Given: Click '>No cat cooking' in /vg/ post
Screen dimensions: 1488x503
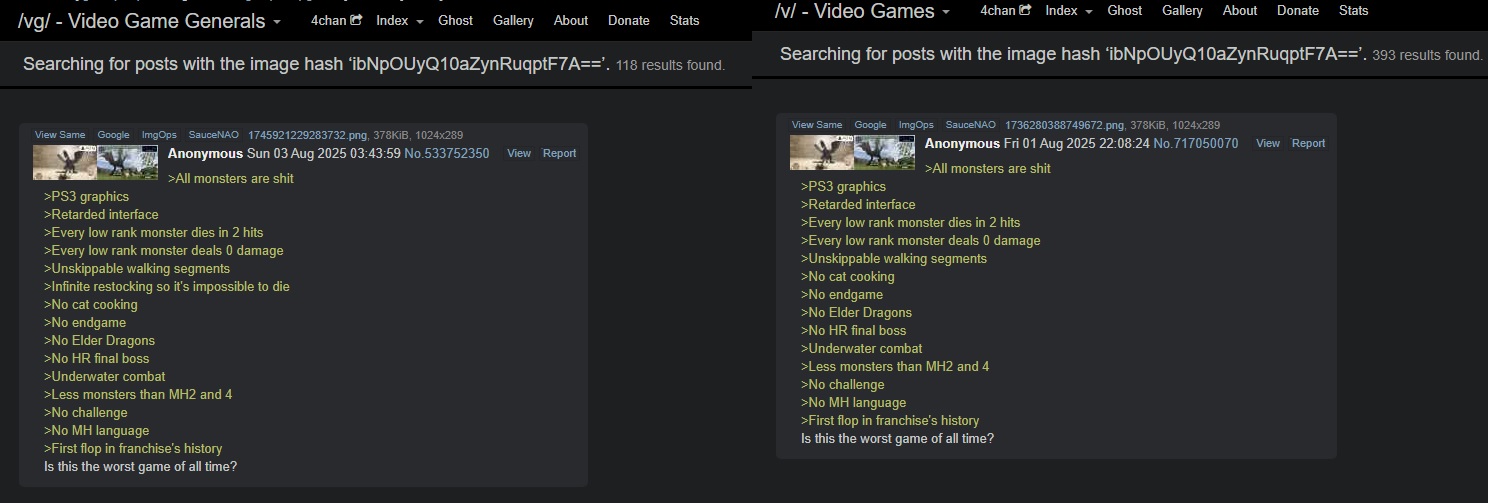Looking at the screenshot, I should 91,304.
